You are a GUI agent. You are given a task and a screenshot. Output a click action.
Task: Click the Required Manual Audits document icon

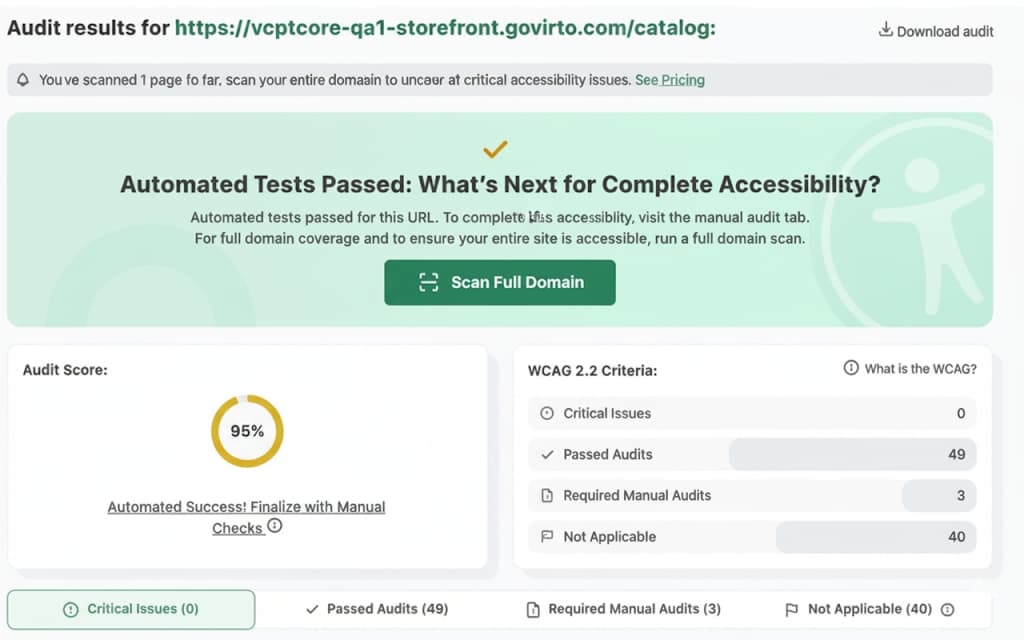(546, 495)
